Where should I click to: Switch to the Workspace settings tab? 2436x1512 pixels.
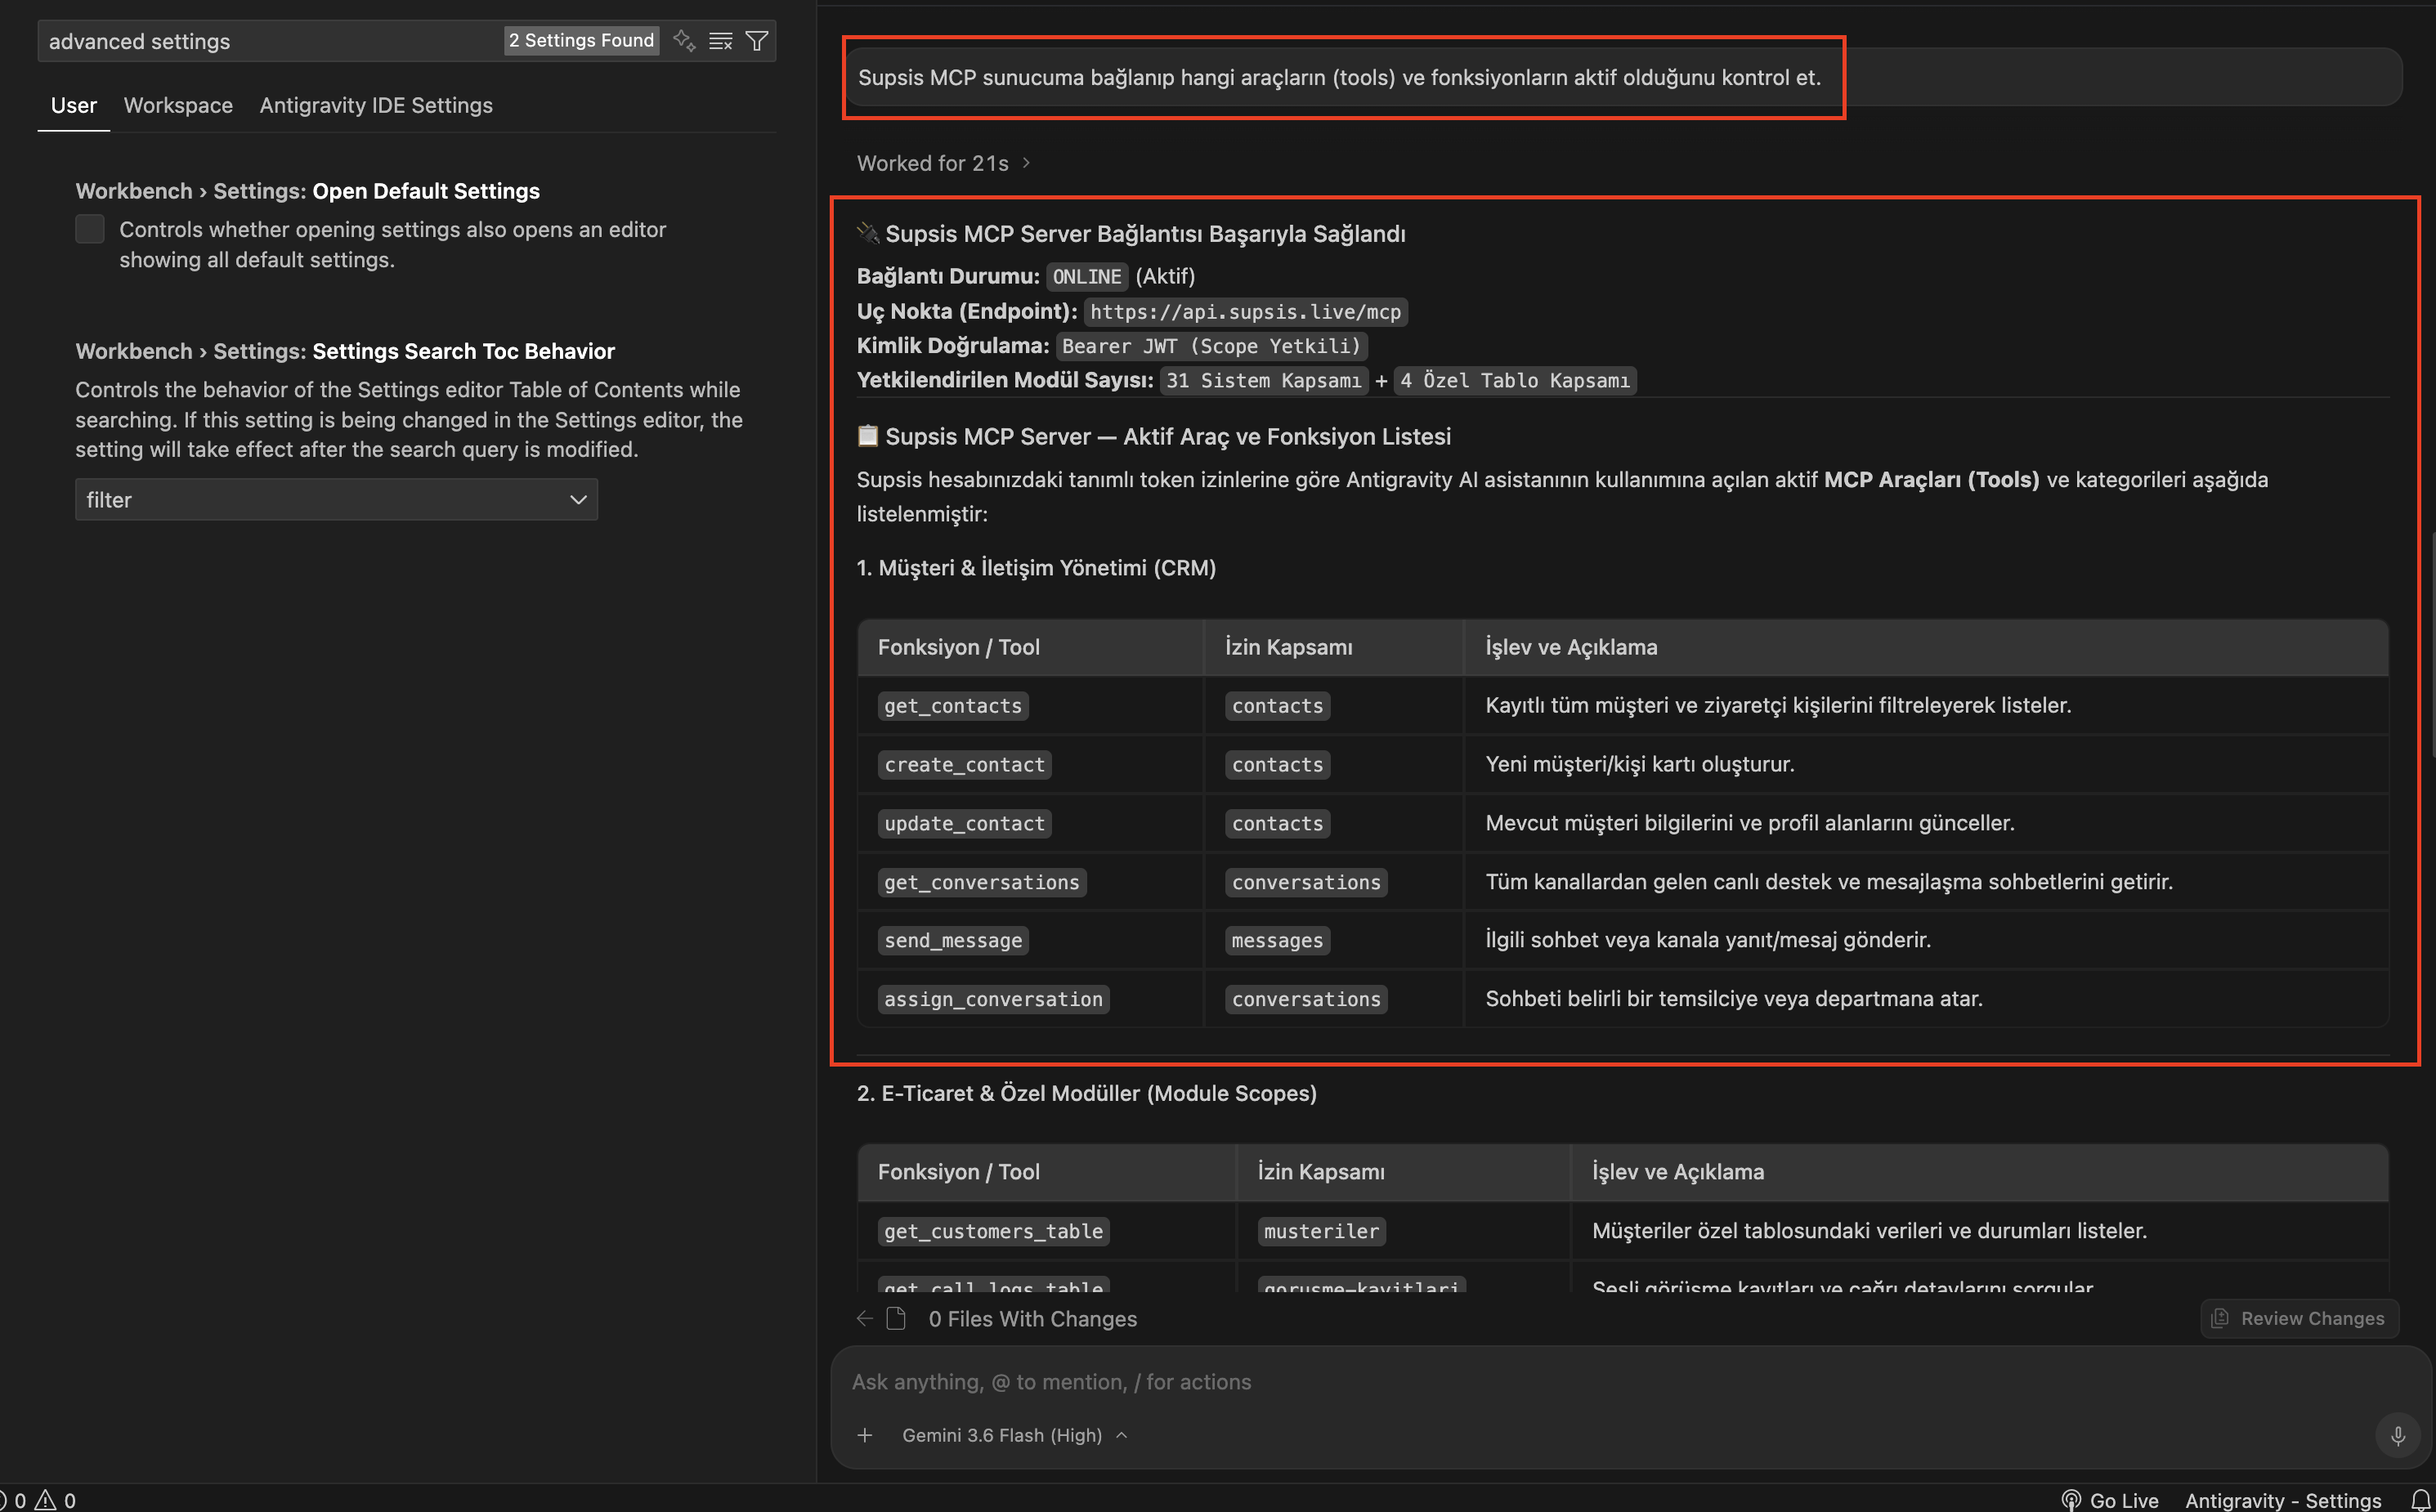[178, 105]
